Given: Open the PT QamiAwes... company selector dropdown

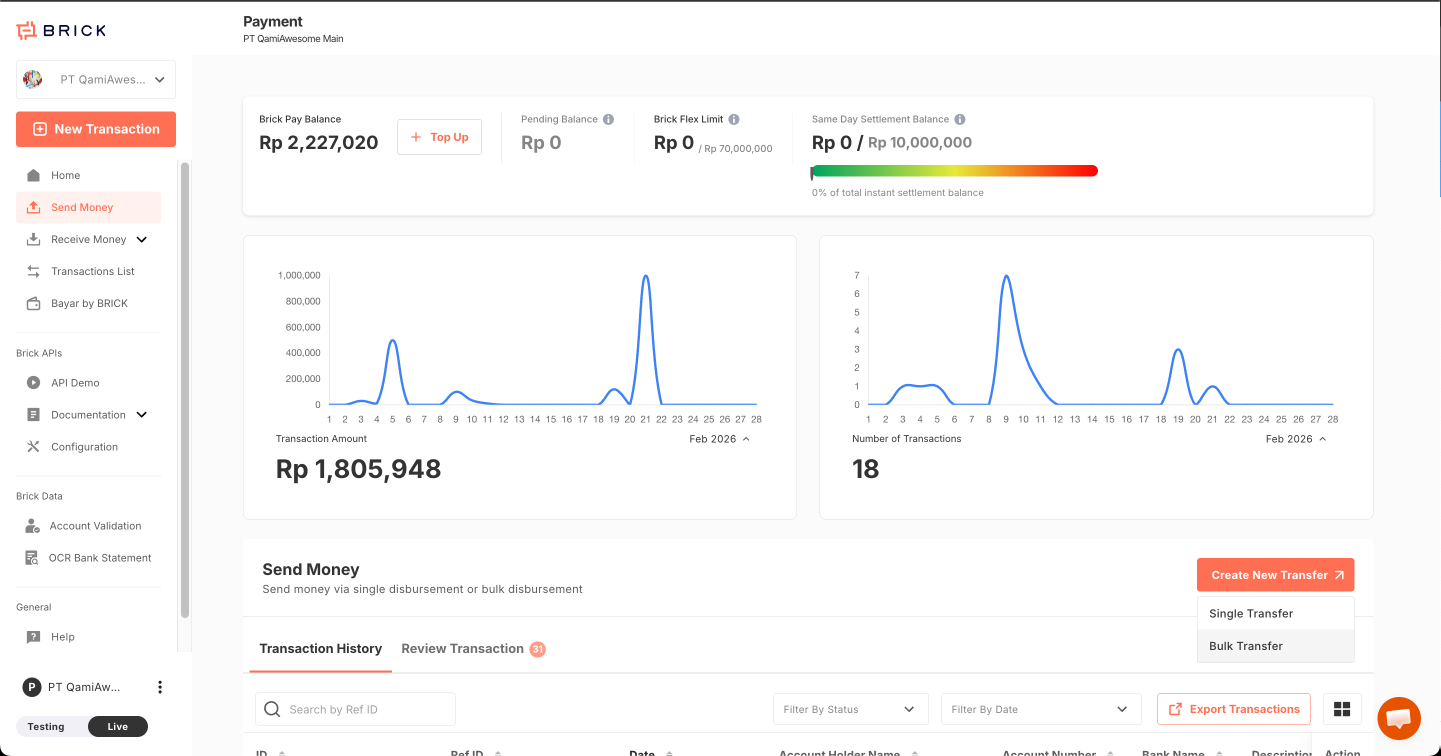Looking at the screenshot, I should click(x=96, y=79).
